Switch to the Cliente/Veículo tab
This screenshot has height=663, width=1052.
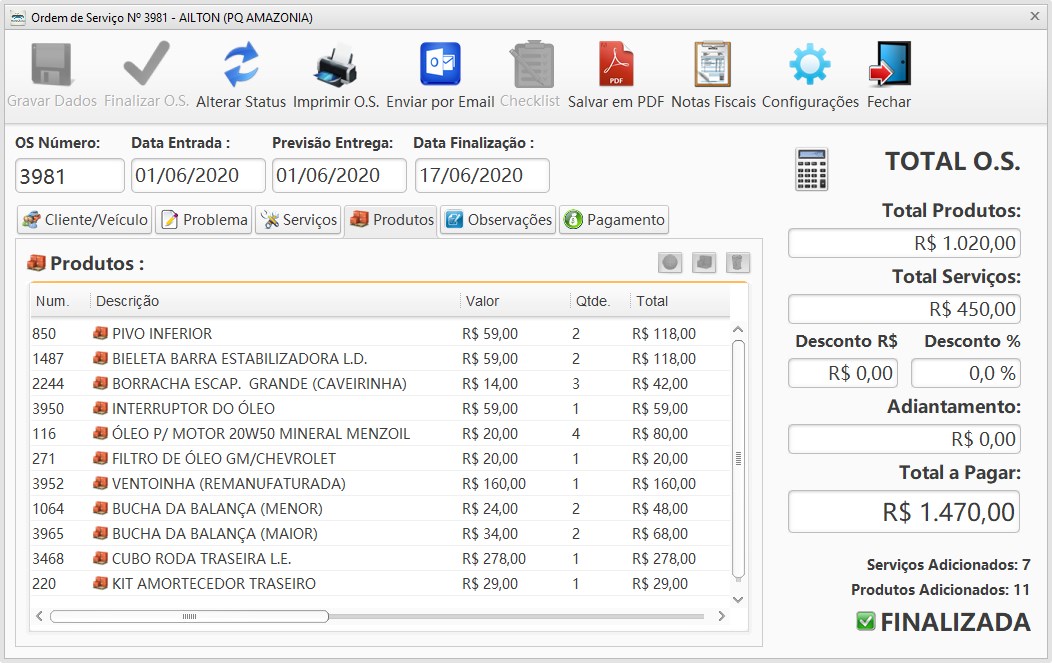click(83, 219)
